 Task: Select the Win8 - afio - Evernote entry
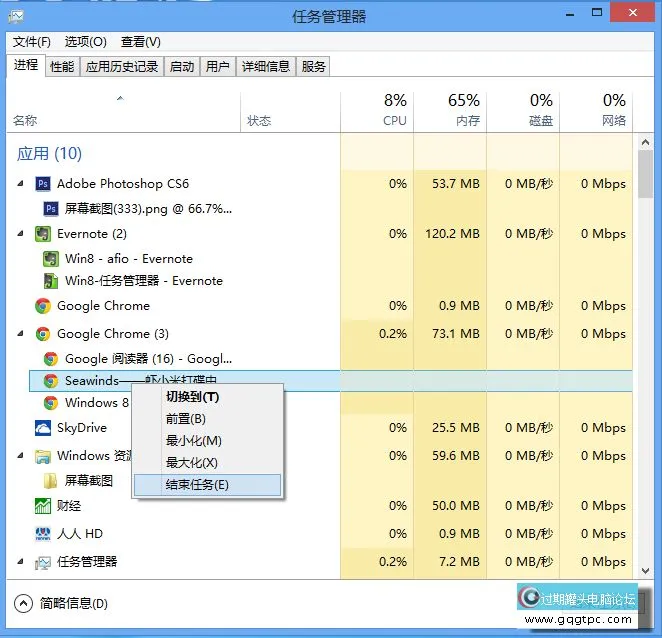[x=129, y=258]
